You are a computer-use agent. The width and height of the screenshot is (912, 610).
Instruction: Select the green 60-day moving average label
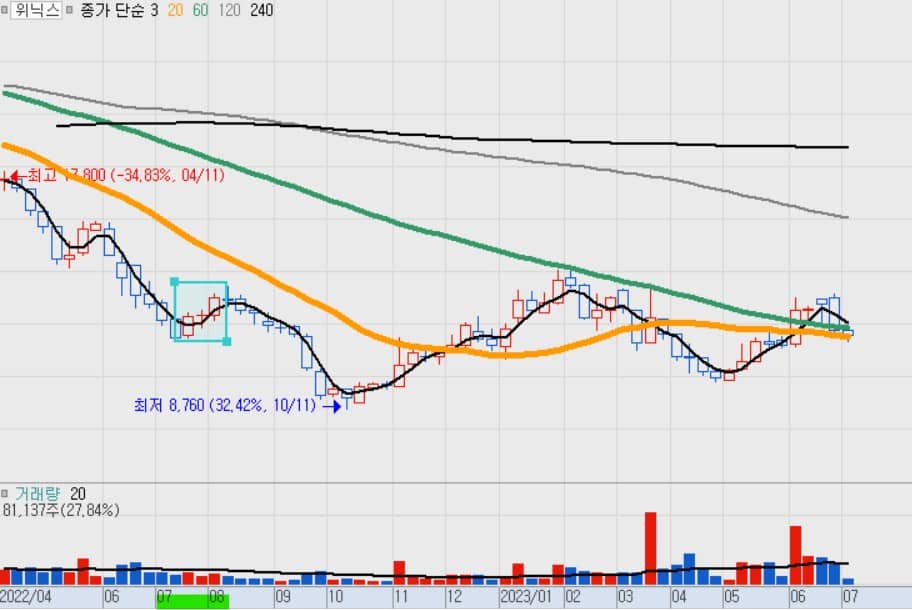click(x=200, y=10)
